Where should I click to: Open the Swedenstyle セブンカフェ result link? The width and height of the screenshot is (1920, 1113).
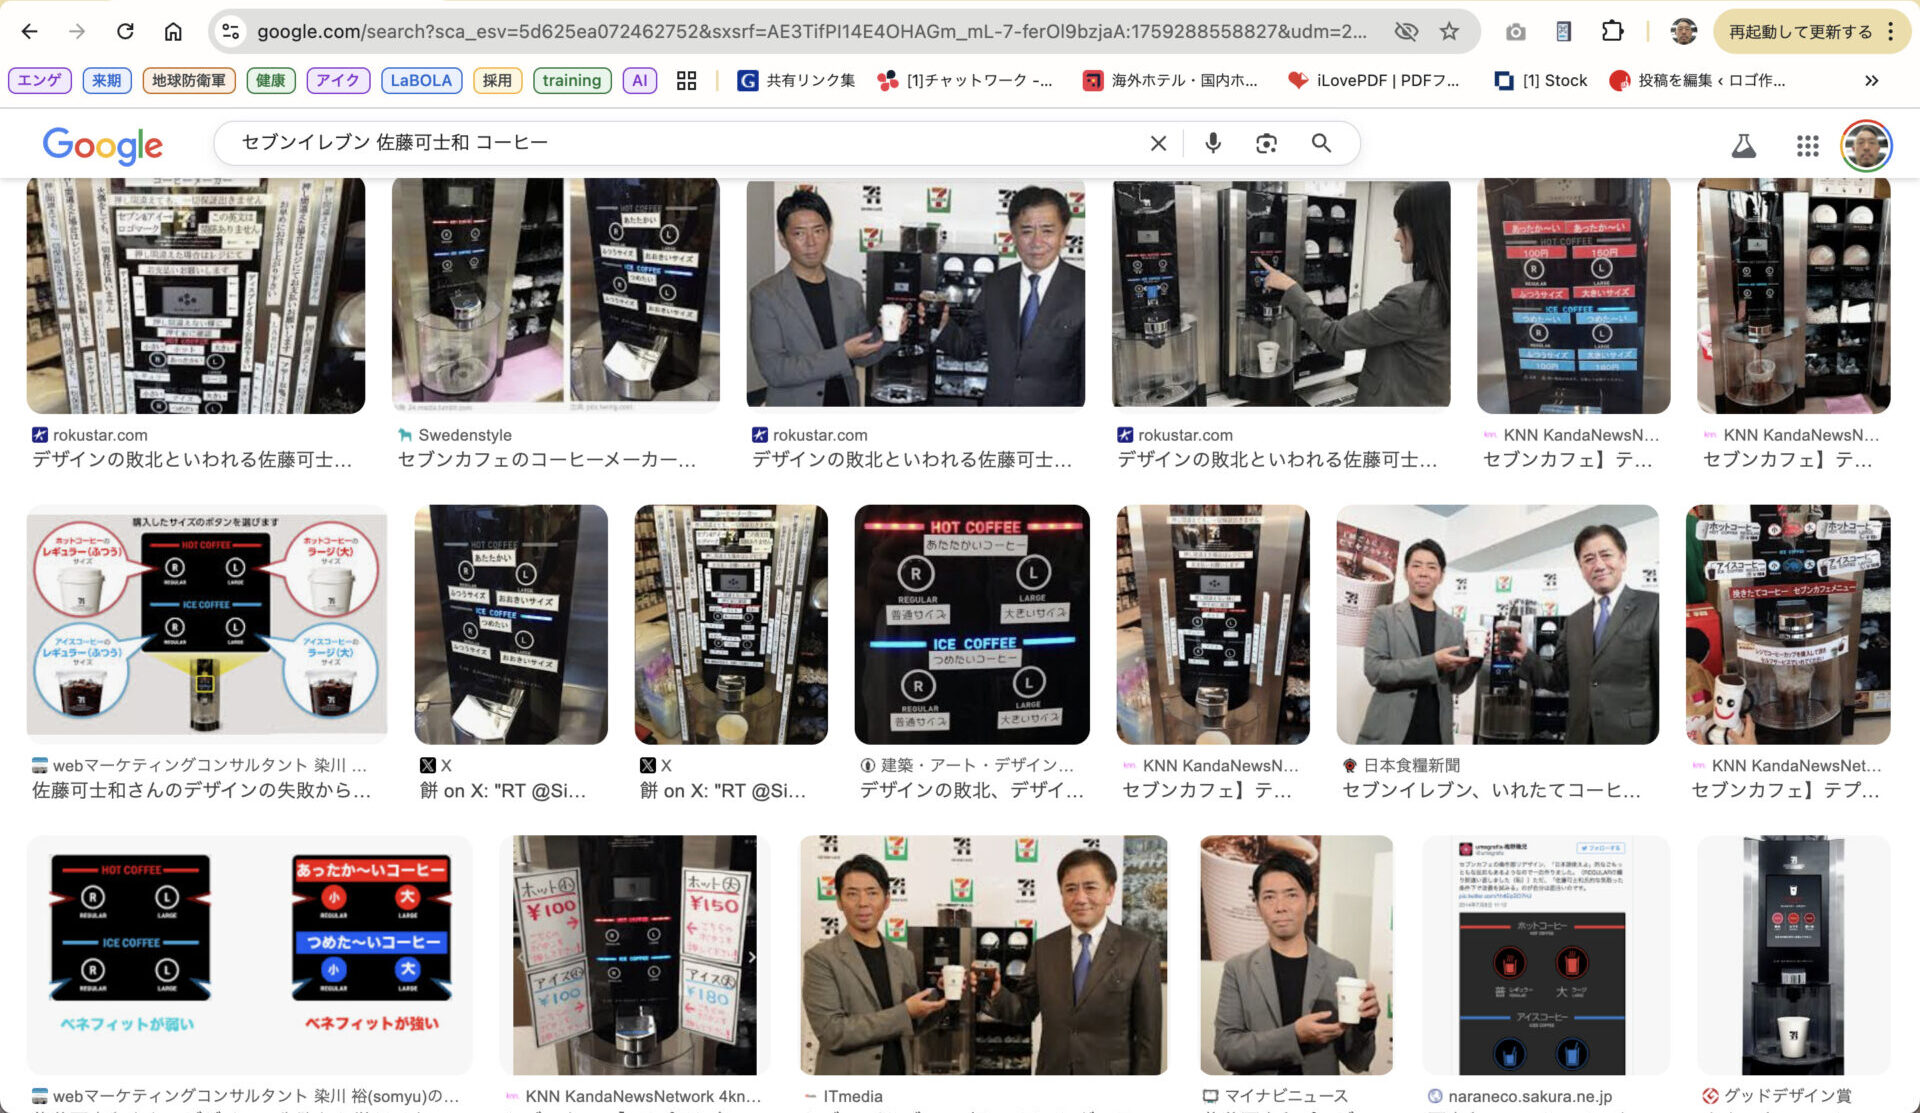546,459
